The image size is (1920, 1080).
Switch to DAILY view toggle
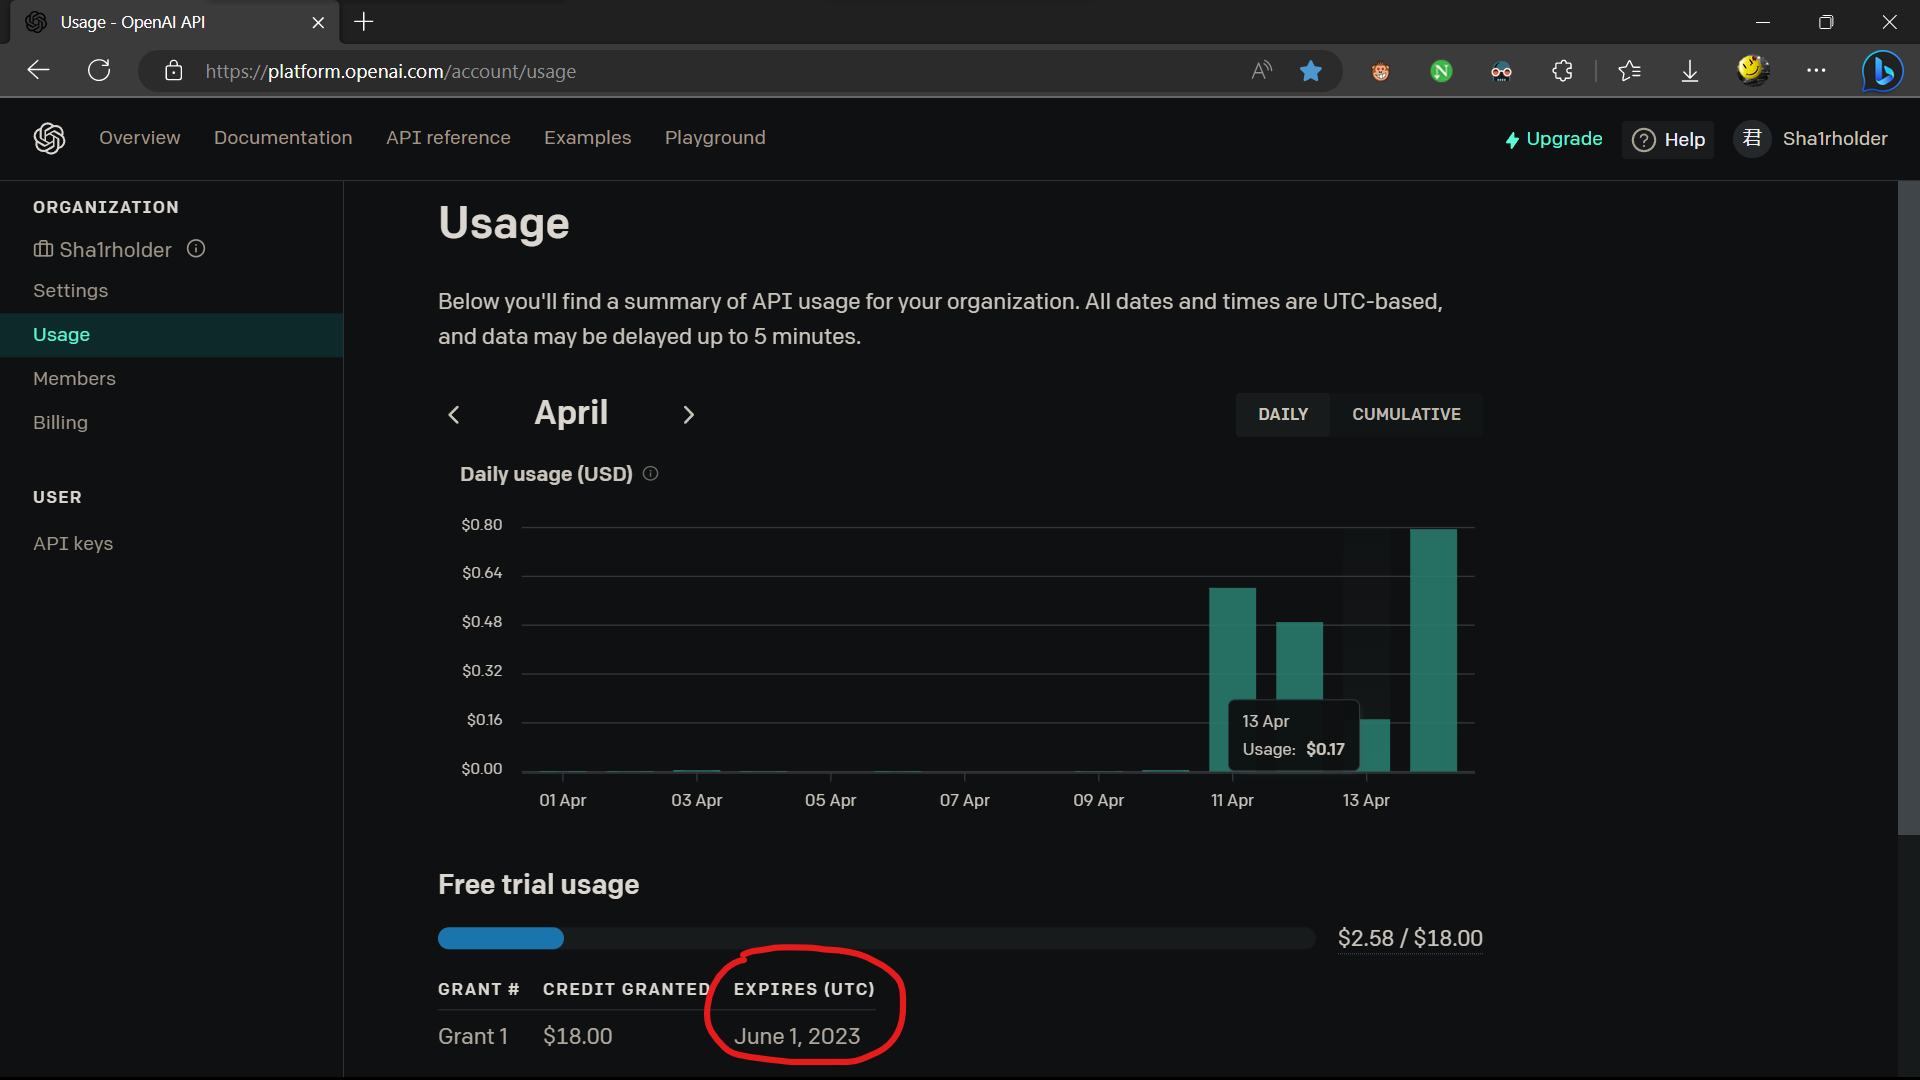tap(1283, 414)
